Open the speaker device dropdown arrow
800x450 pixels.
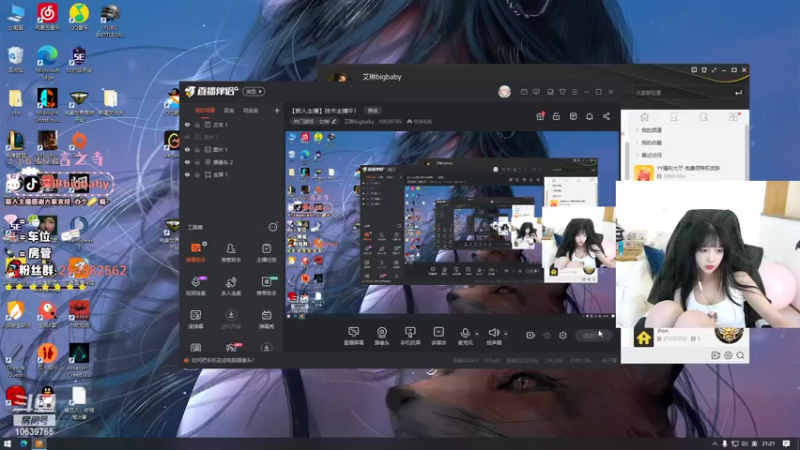(x=506, y=334)
